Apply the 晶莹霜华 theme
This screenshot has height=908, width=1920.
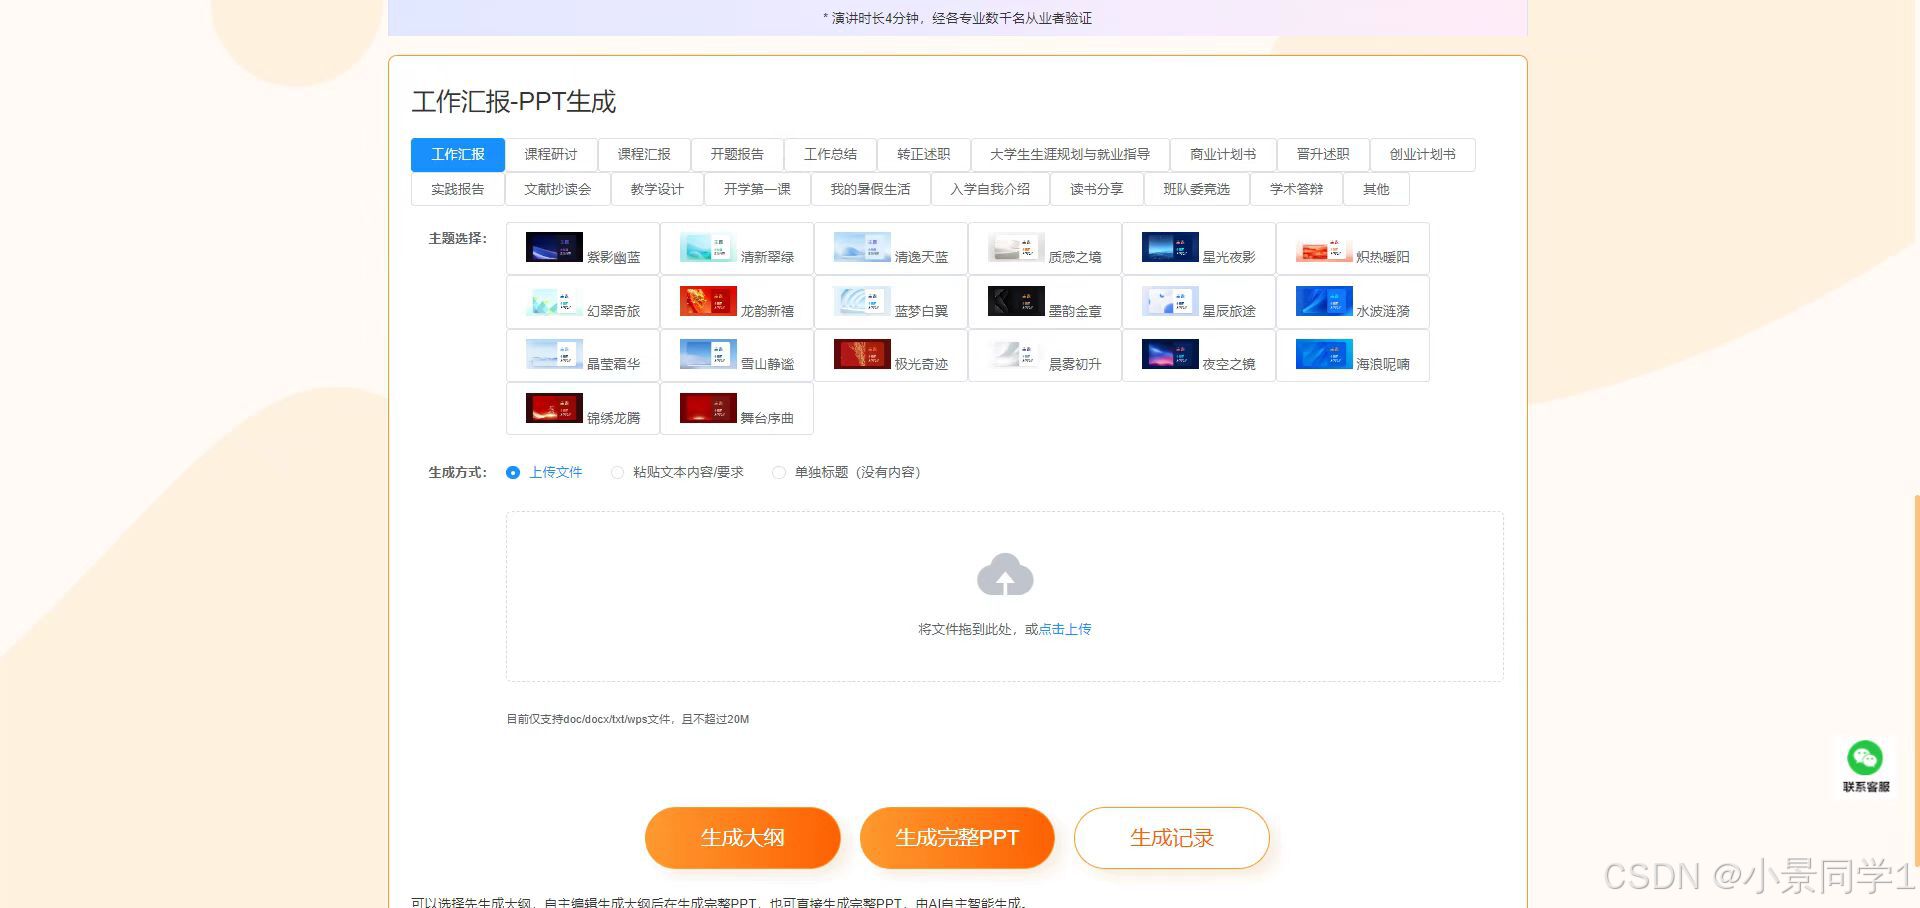(583, 355)
